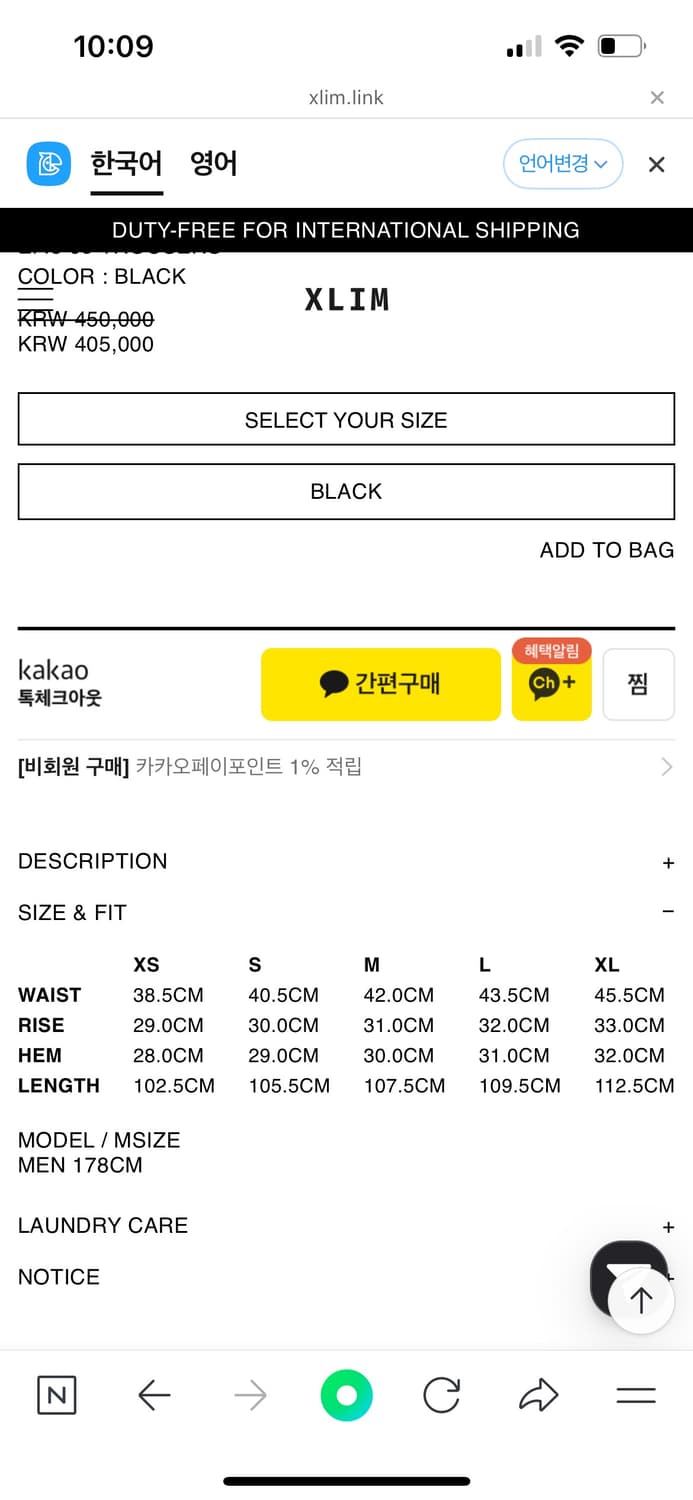
Task: Tap the scroll-to-top arrow button
Action: [x=641, y=1299]
